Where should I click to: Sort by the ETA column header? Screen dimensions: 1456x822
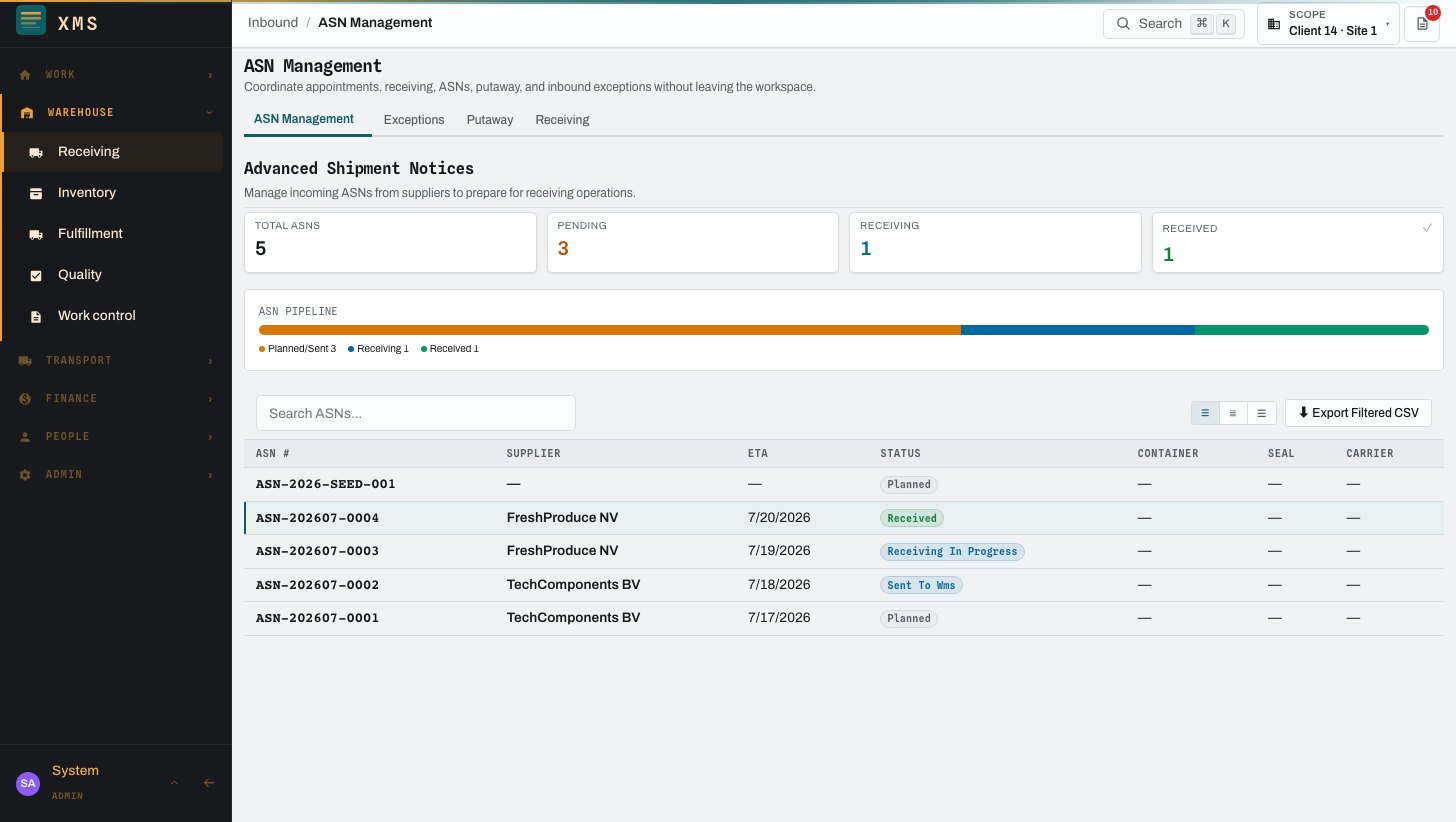pos(758,453)
